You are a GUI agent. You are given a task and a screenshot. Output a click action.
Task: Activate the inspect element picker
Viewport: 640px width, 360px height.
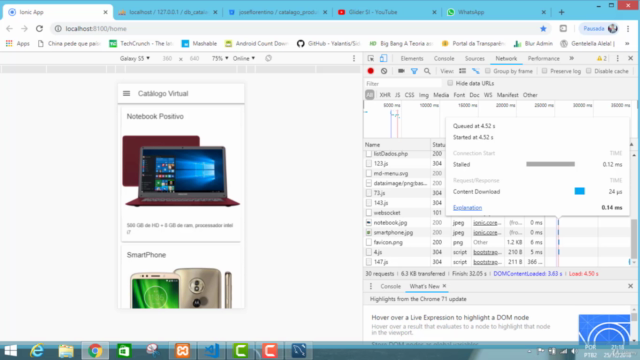pyautogui.click(x=371, y=58)
